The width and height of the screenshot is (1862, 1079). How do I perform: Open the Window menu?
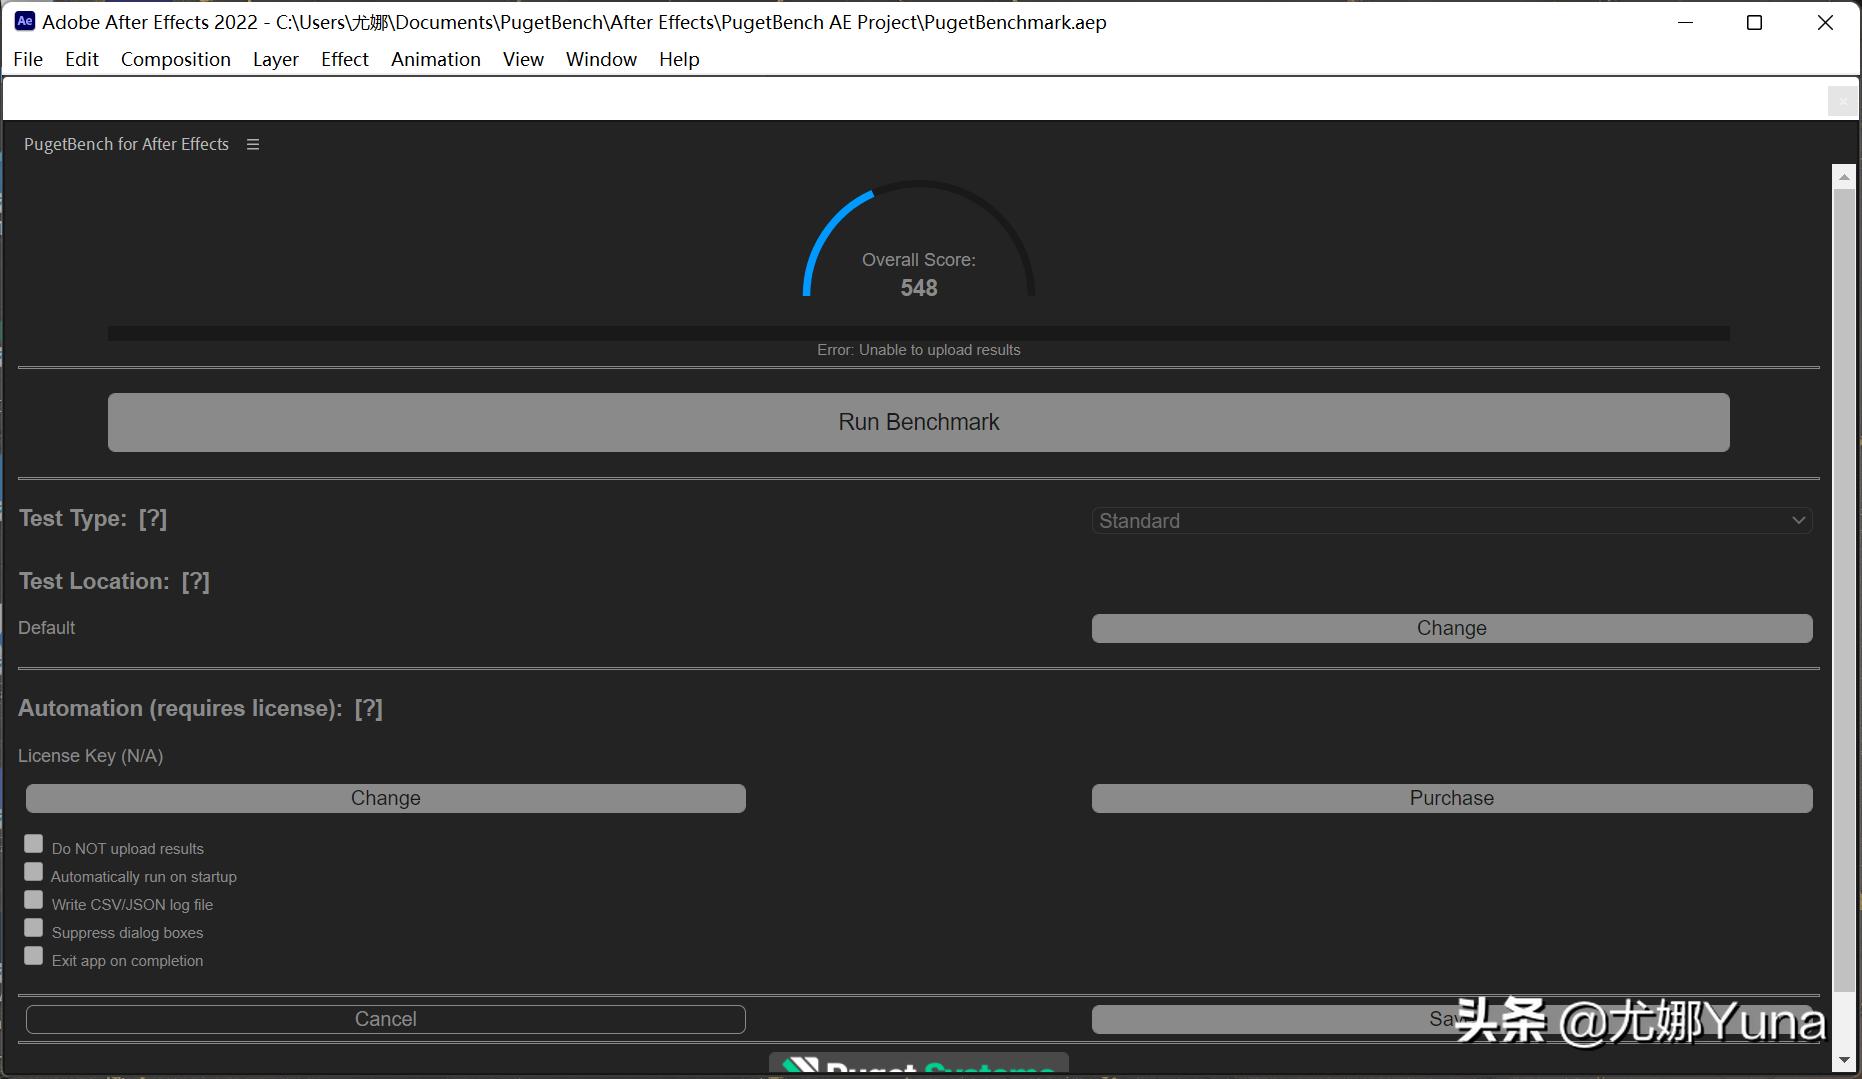pos(601,59)
